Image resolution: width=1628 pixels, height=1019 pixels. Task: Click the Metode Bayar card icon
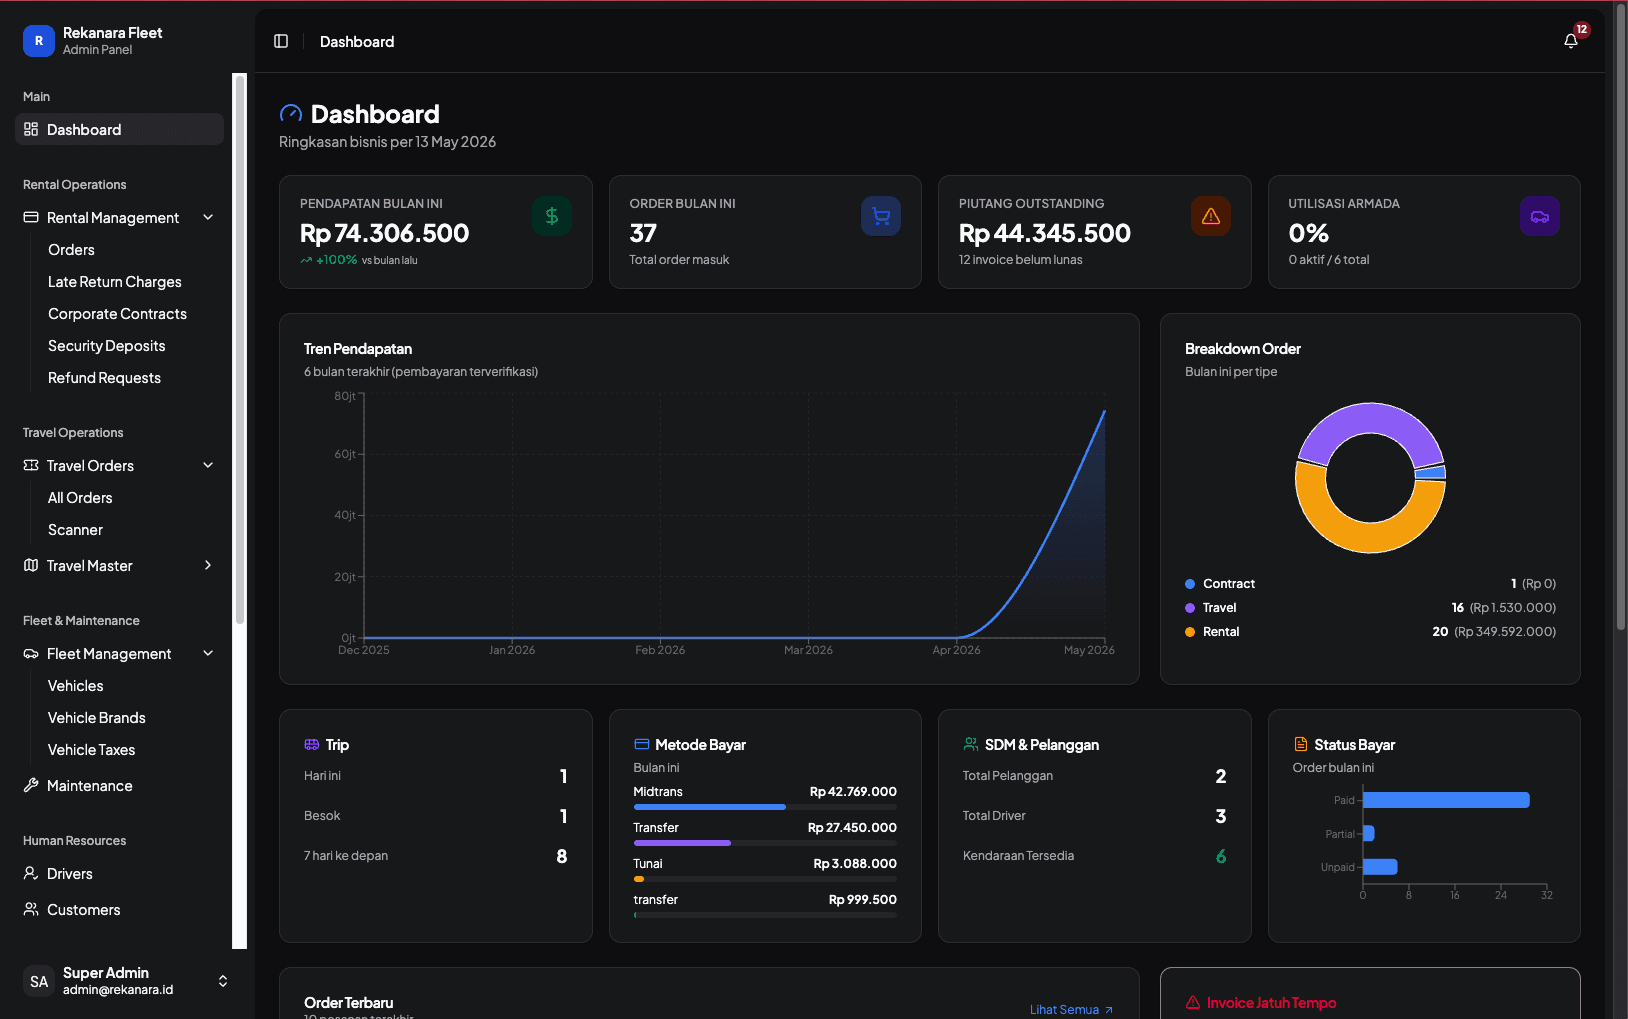642,745
